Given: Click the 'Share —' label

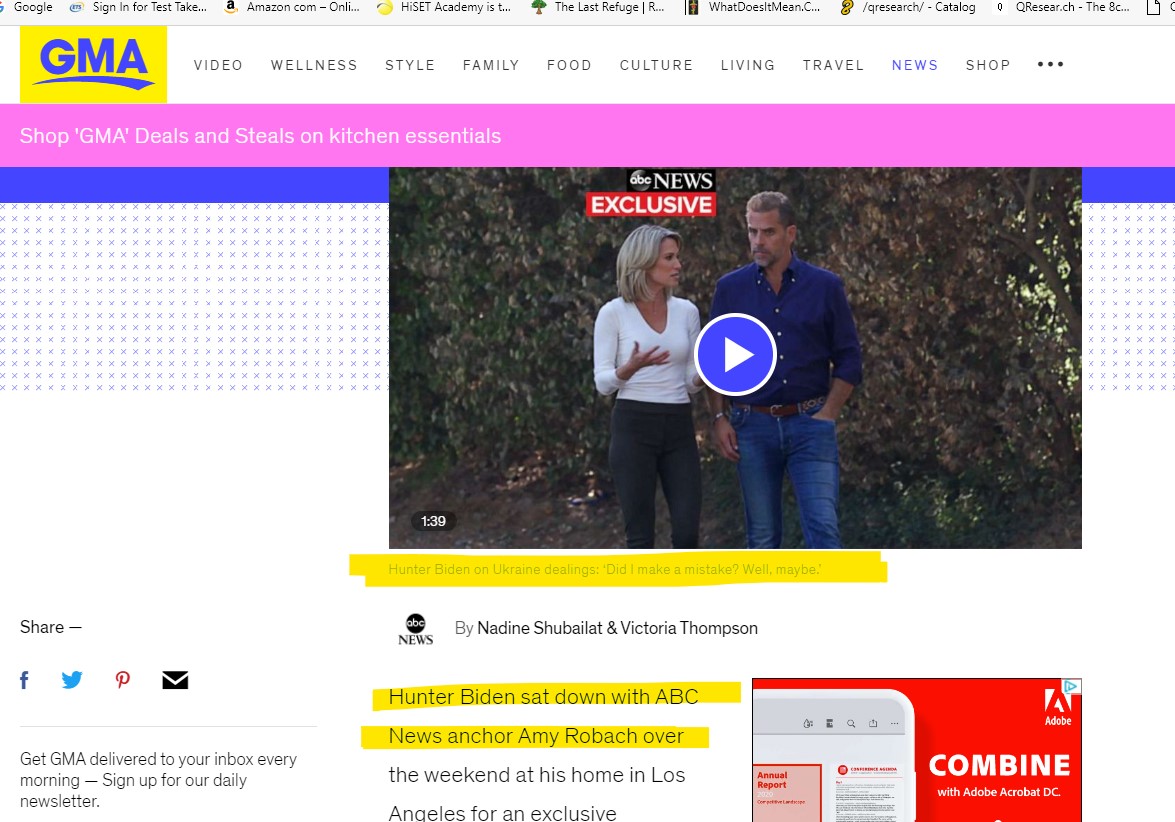Looking at the screenshot, I should (x=50, y=627).
